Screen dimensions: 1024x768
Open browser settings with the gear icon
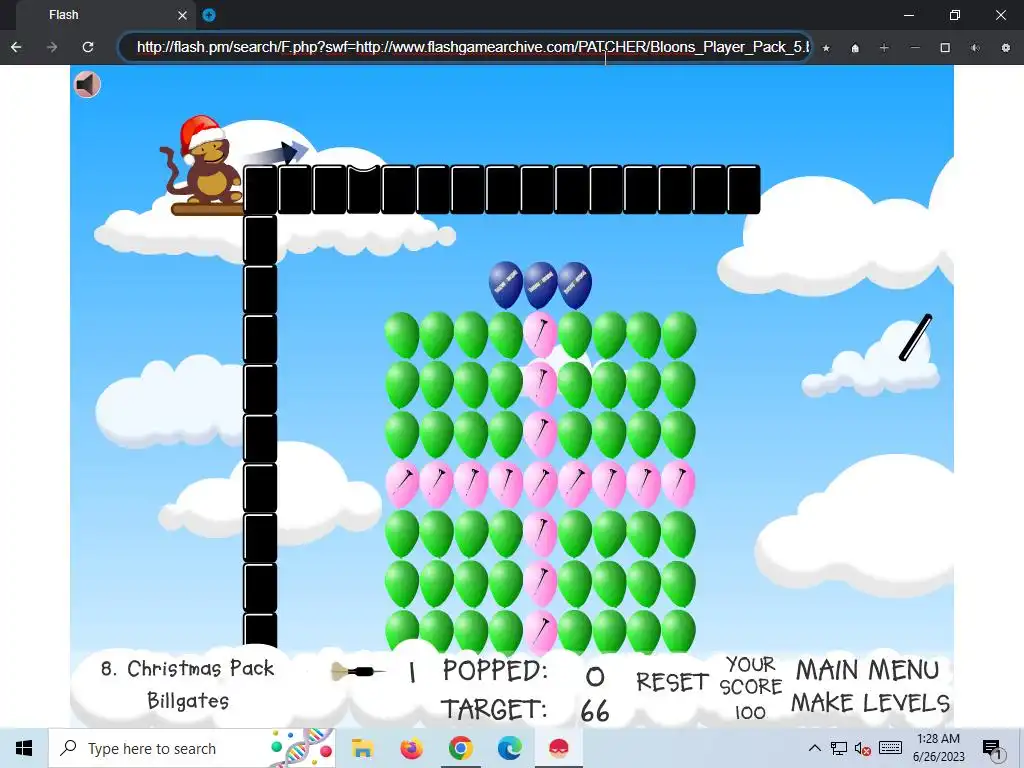pyautogui.click(x=1006, y=48)
